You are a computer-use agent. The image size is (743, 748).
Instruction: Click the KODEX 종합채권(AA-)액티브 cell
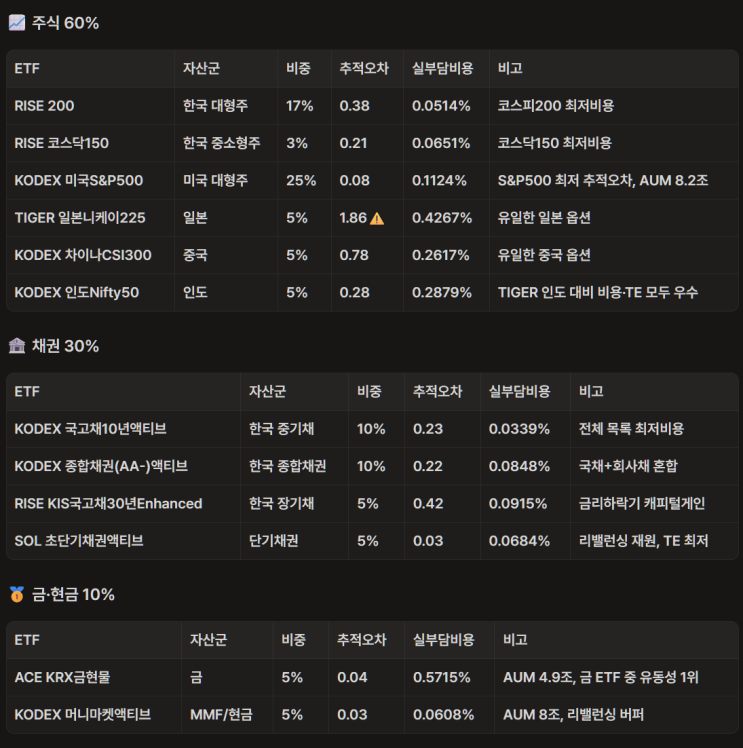point(101,466)
